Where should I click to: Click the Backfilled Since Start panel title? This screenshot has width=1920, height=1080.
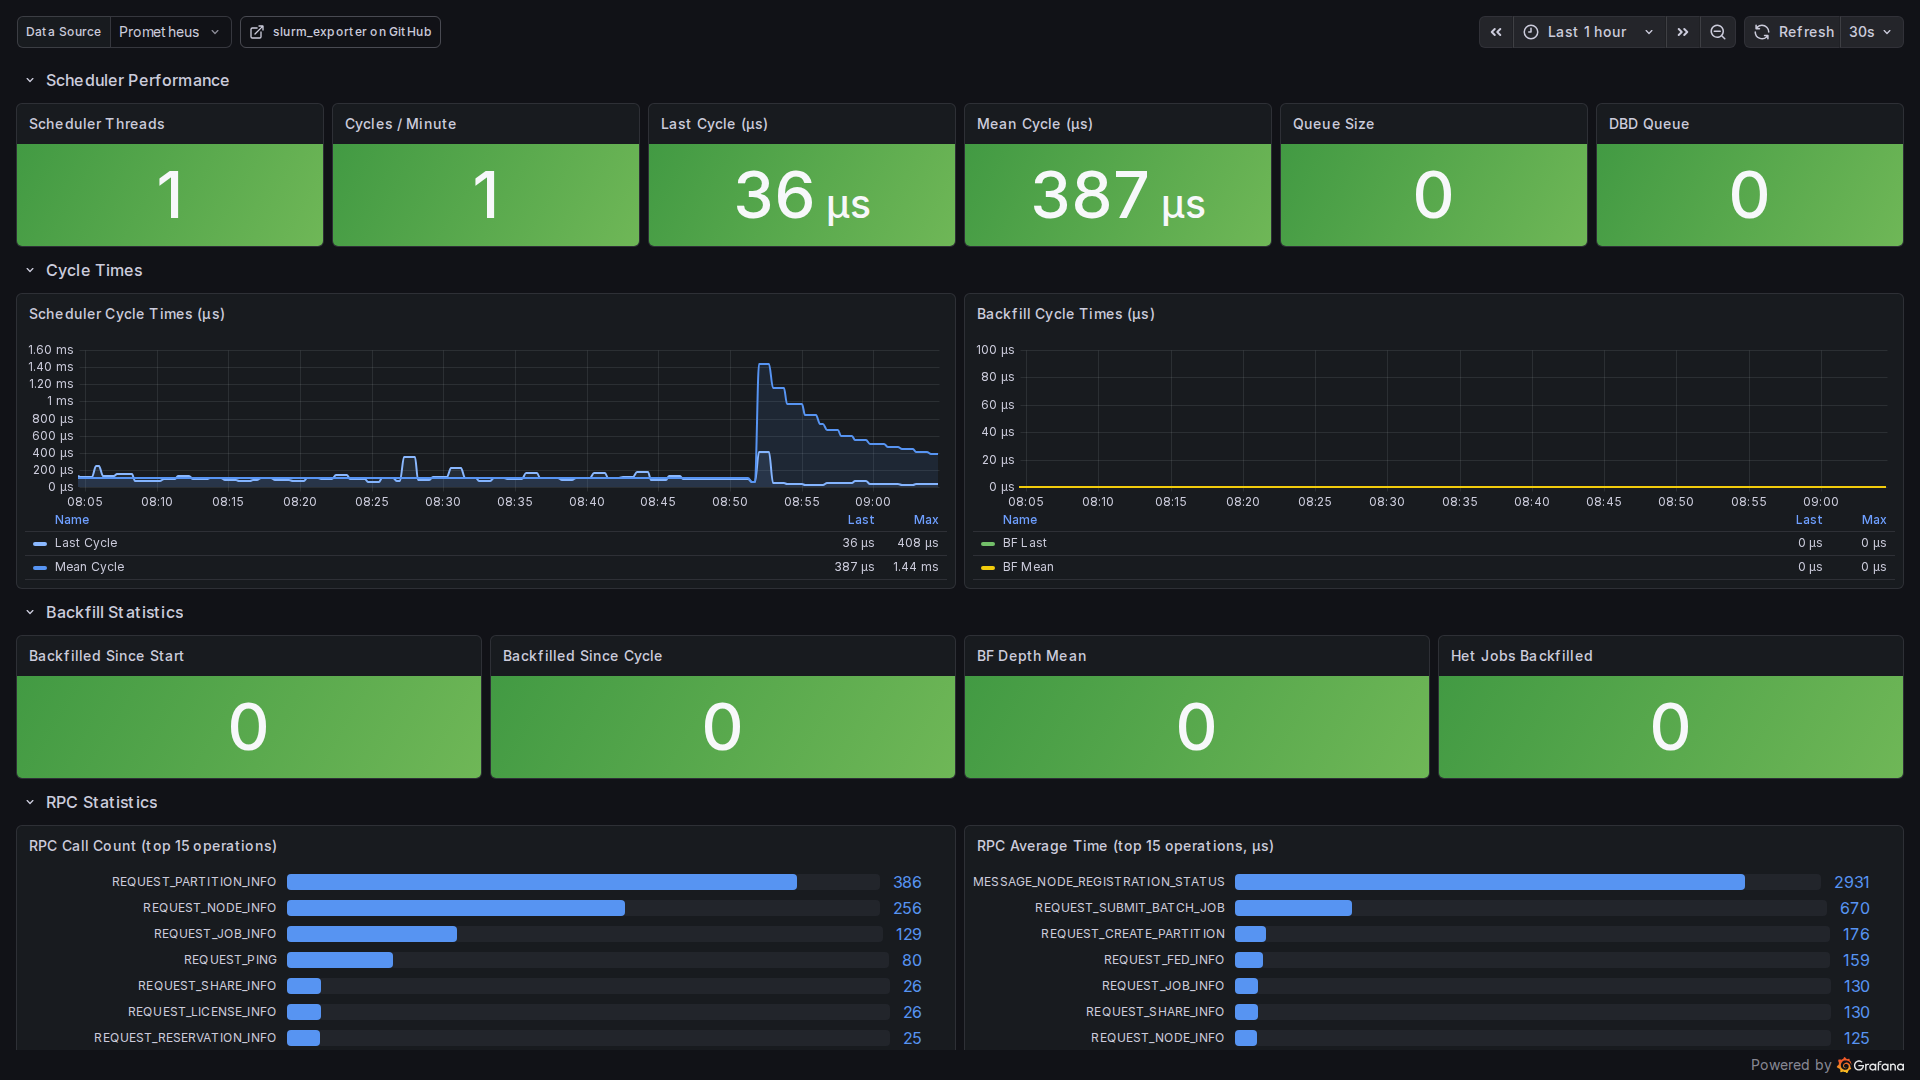click(x=107, y=656)
